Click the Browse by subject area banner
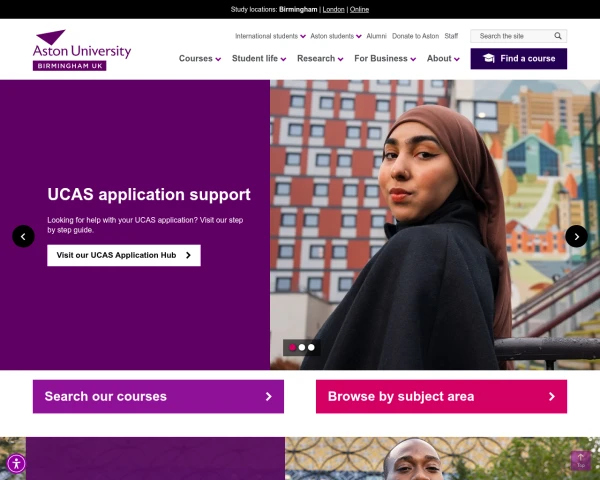This screenshot has width=600, height=480. pos(441,397)
